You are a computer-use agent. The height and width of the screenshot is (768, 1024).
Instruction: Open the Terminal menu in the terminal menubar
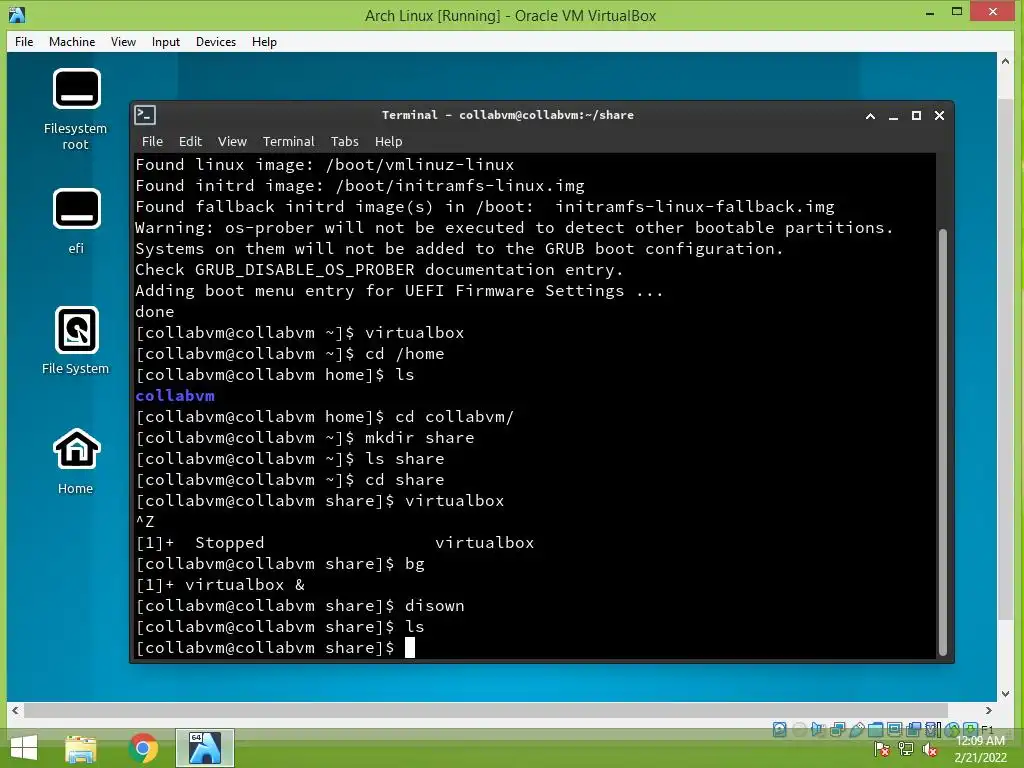[288, 142]
